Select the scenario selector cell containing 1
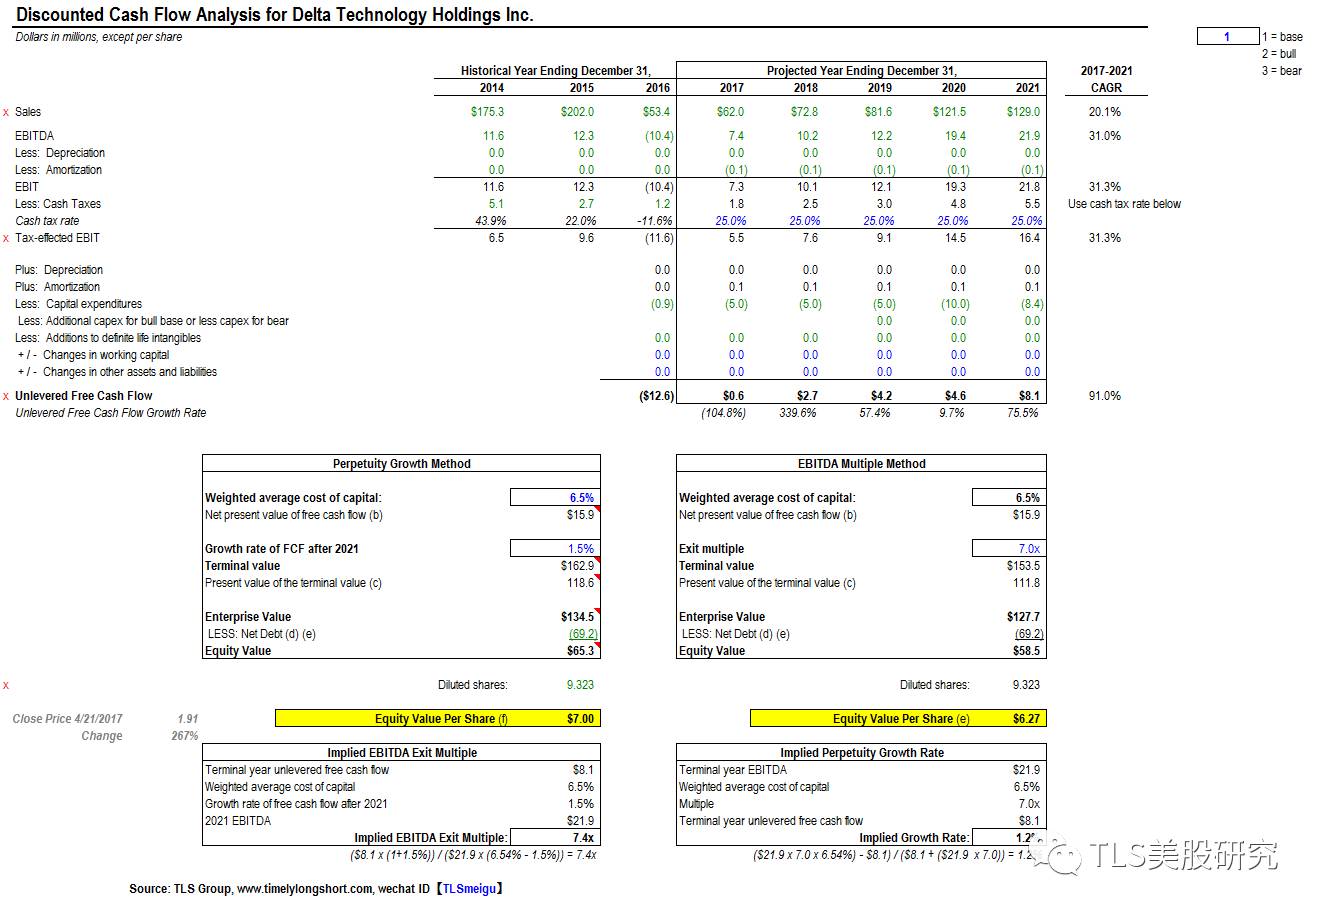 [1227, 37]
